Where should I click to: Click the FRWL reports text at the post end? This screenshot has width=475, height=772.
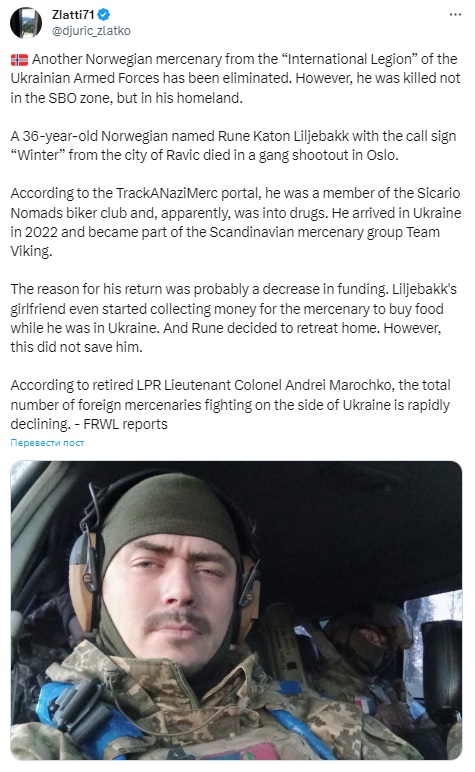click(126, 424)
